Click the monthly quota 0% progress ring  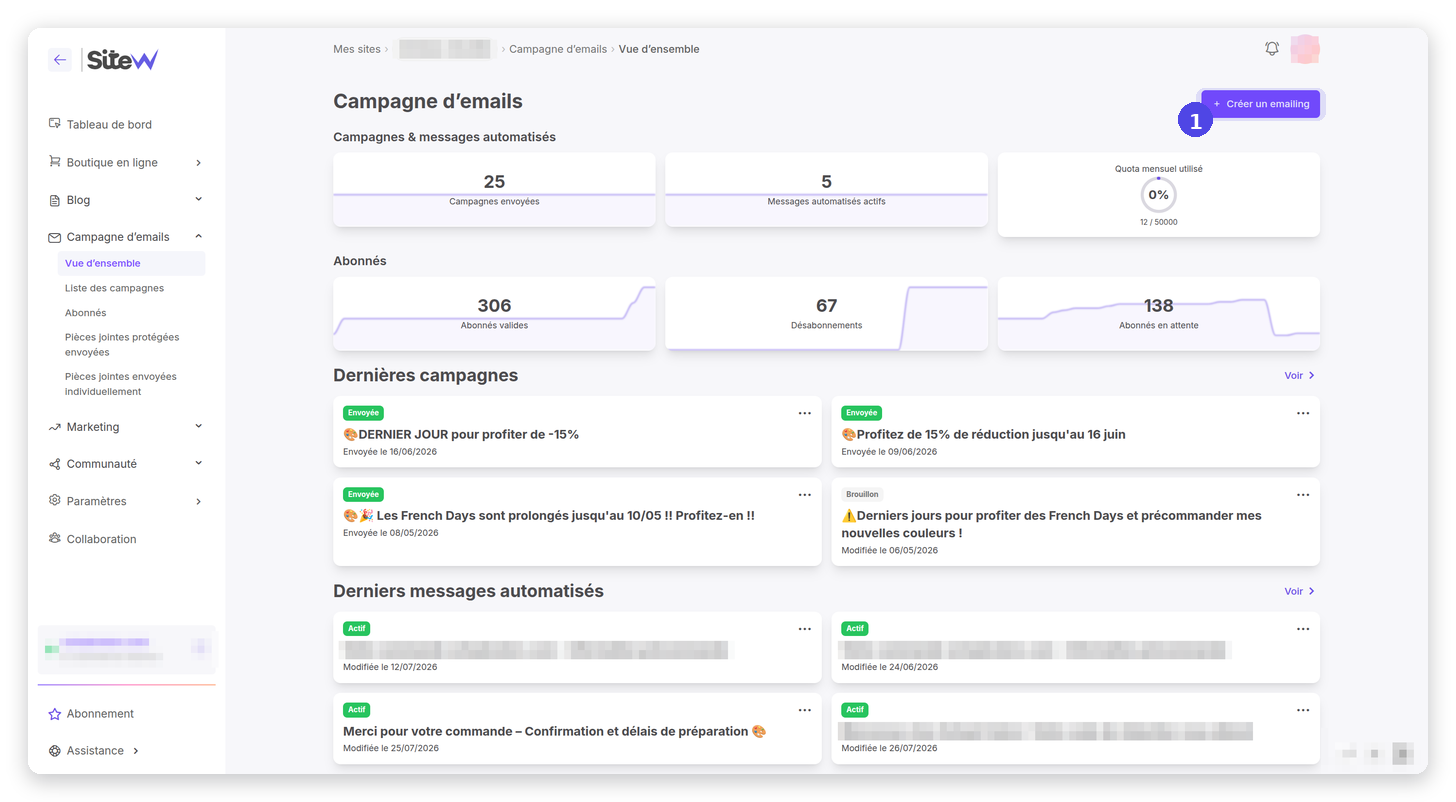(1158, 195)
